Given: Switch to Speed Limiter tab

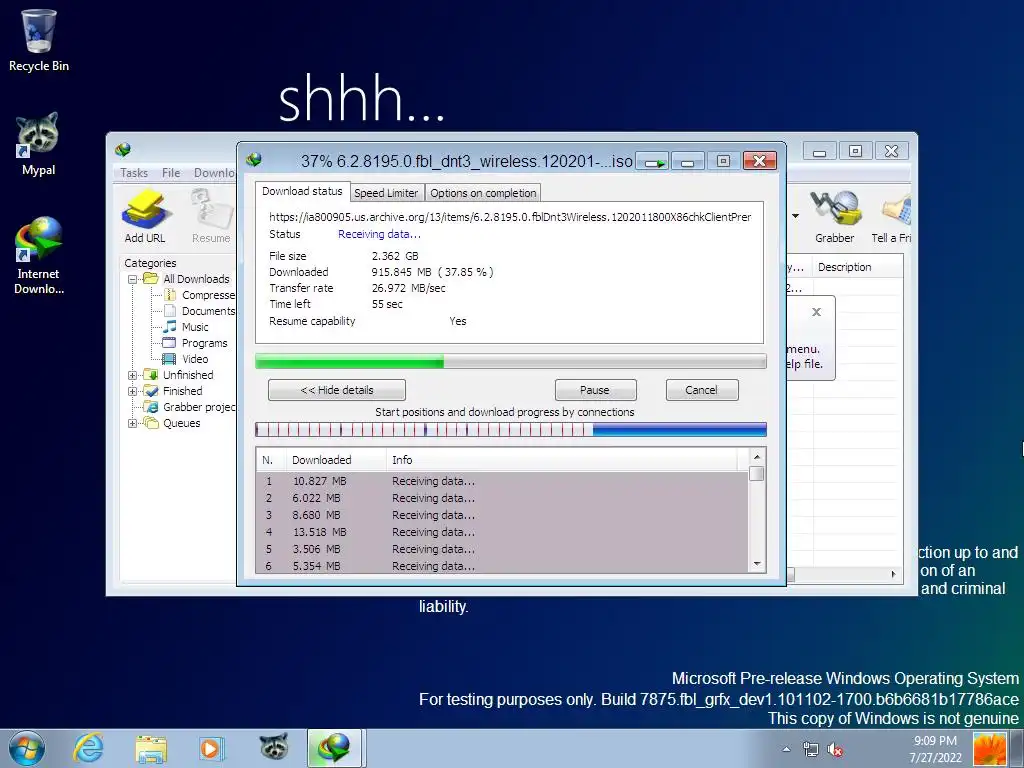Looking at the screenshot, I should point(386,193).
